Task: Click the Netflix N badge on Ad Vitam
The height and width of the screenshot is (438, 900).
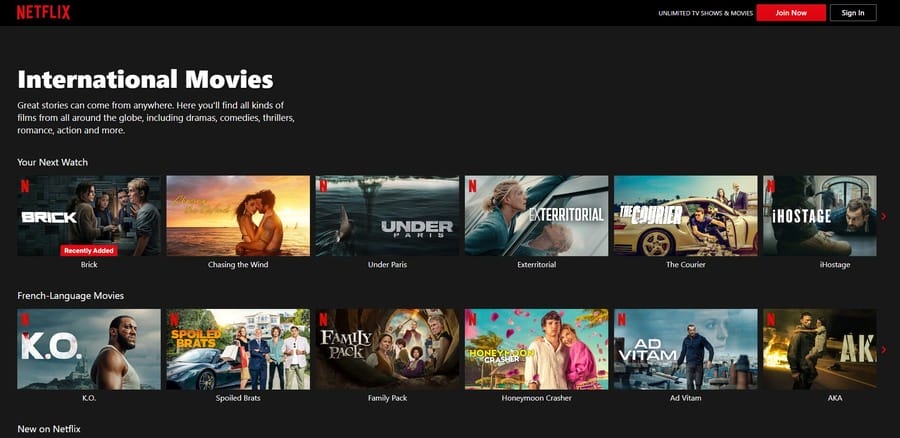Action: click(622, 320)
